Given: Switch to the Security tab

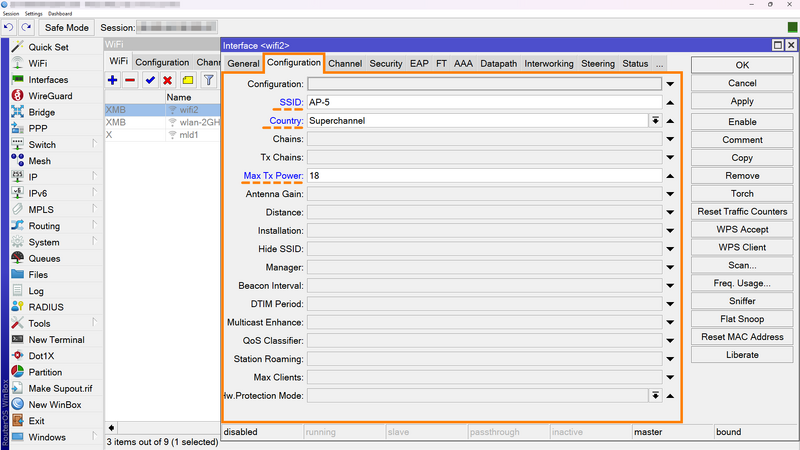Looking at the screenshot, I should [386, 64].
